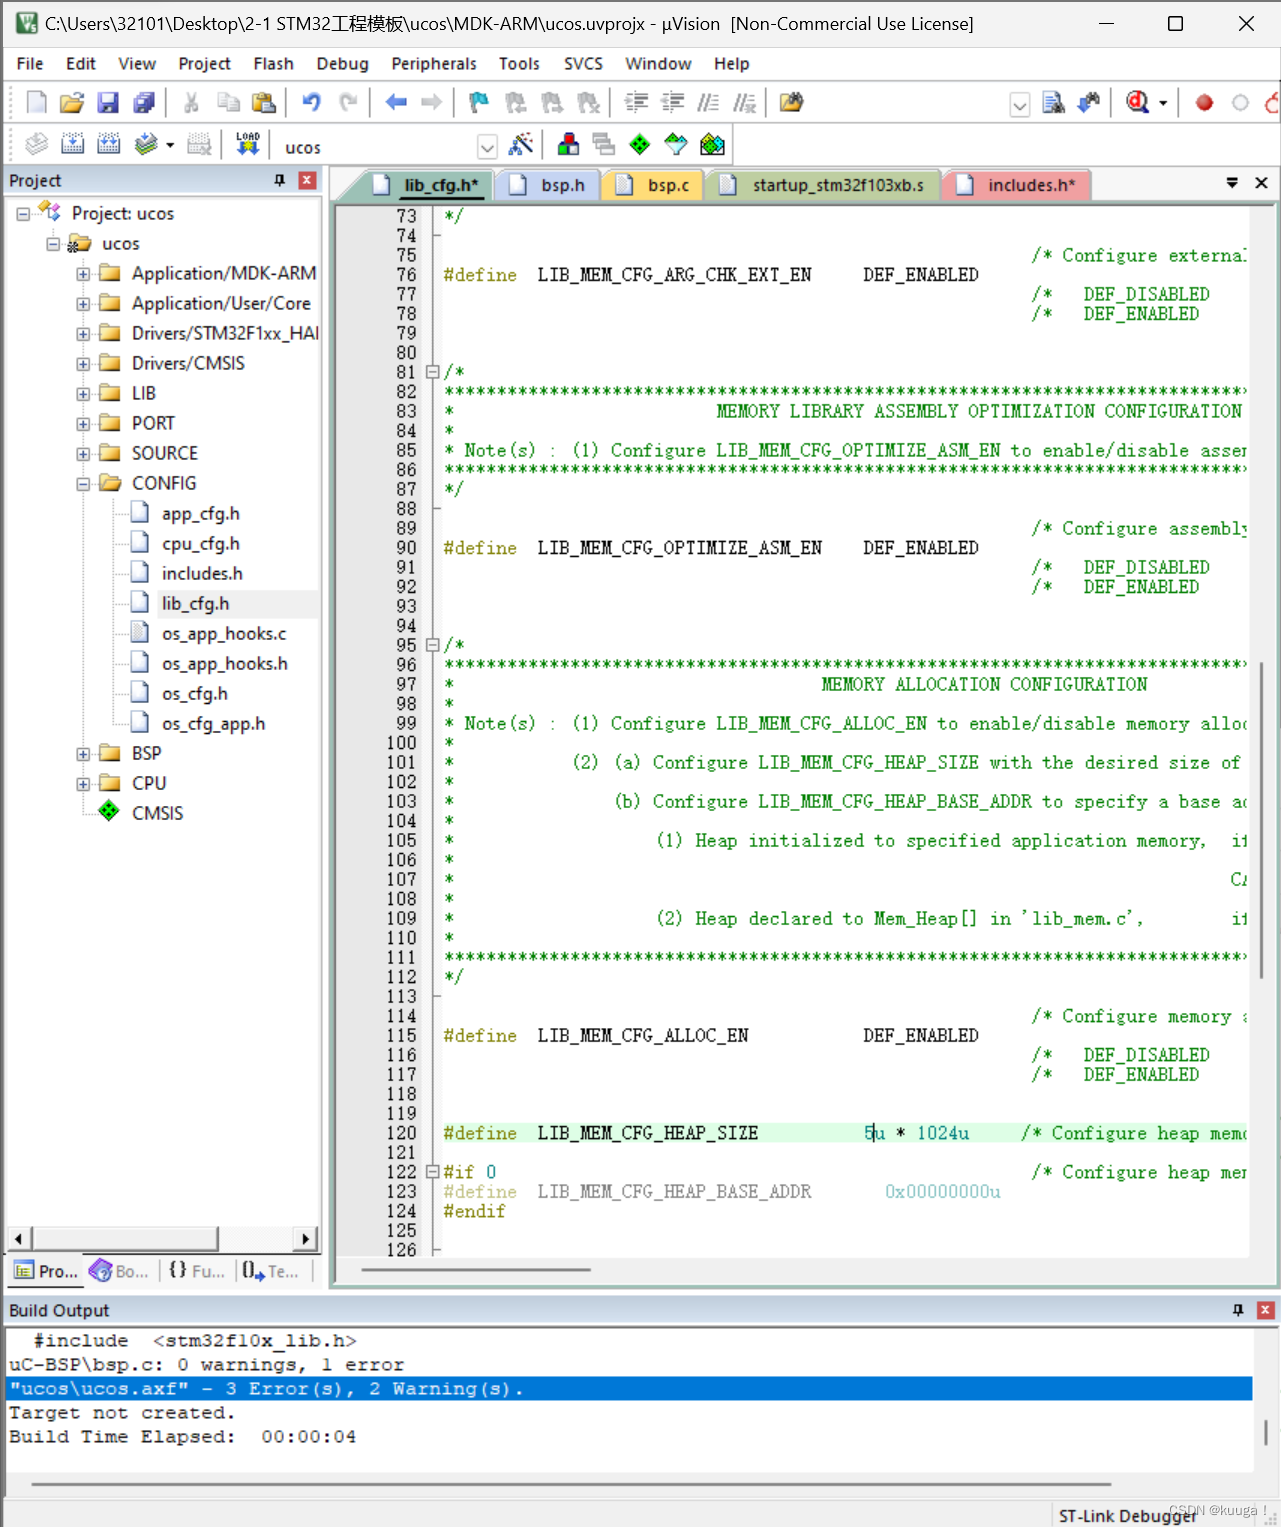Open the Flash menu
This screenshot has width=1281, height=1527.
coord(273,63)
